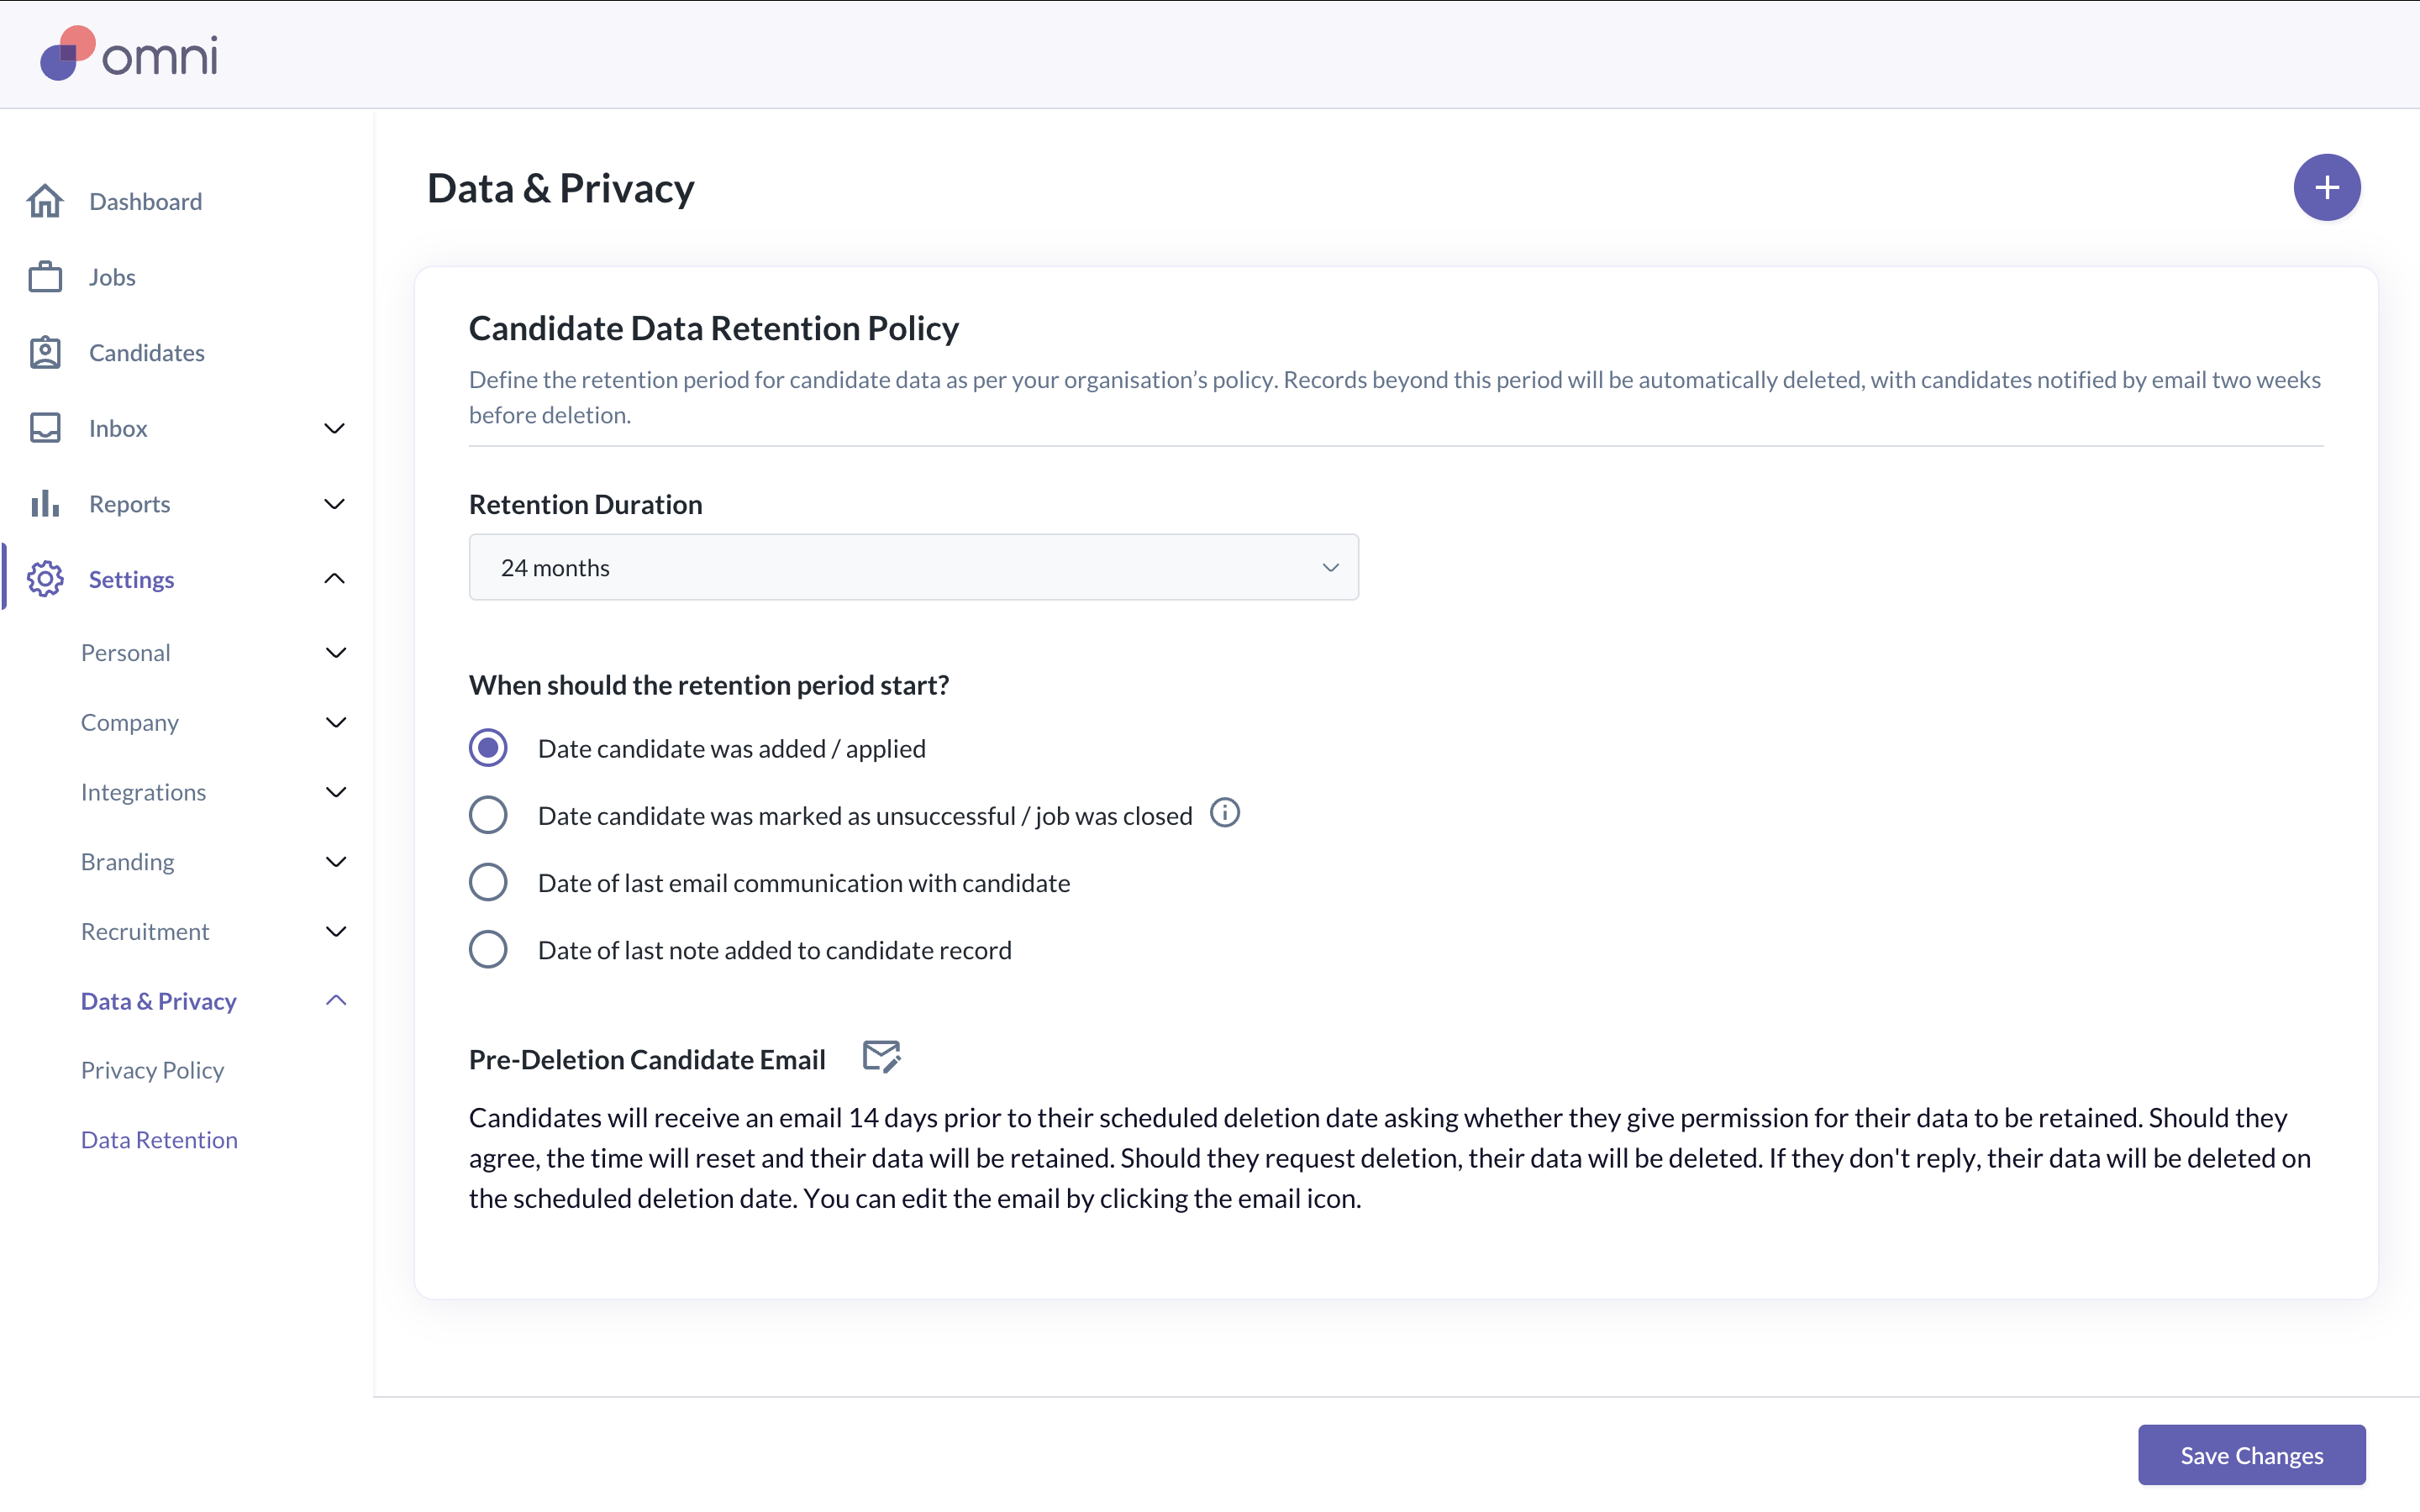The height and width of the screenshot is (1512, 2420).
Task: Click the Settings gear icon
Action: tap(45, 579)
